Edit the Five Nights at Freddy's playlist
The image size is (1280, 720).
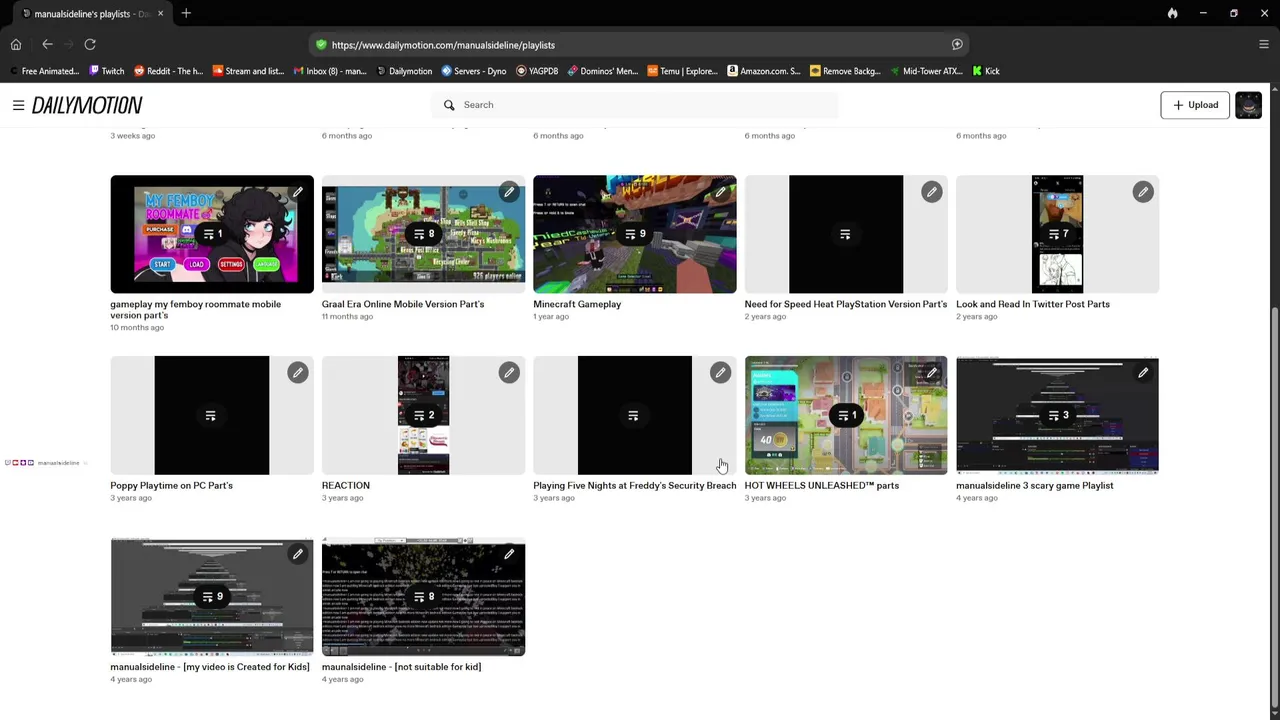click(x=720, y=372)
